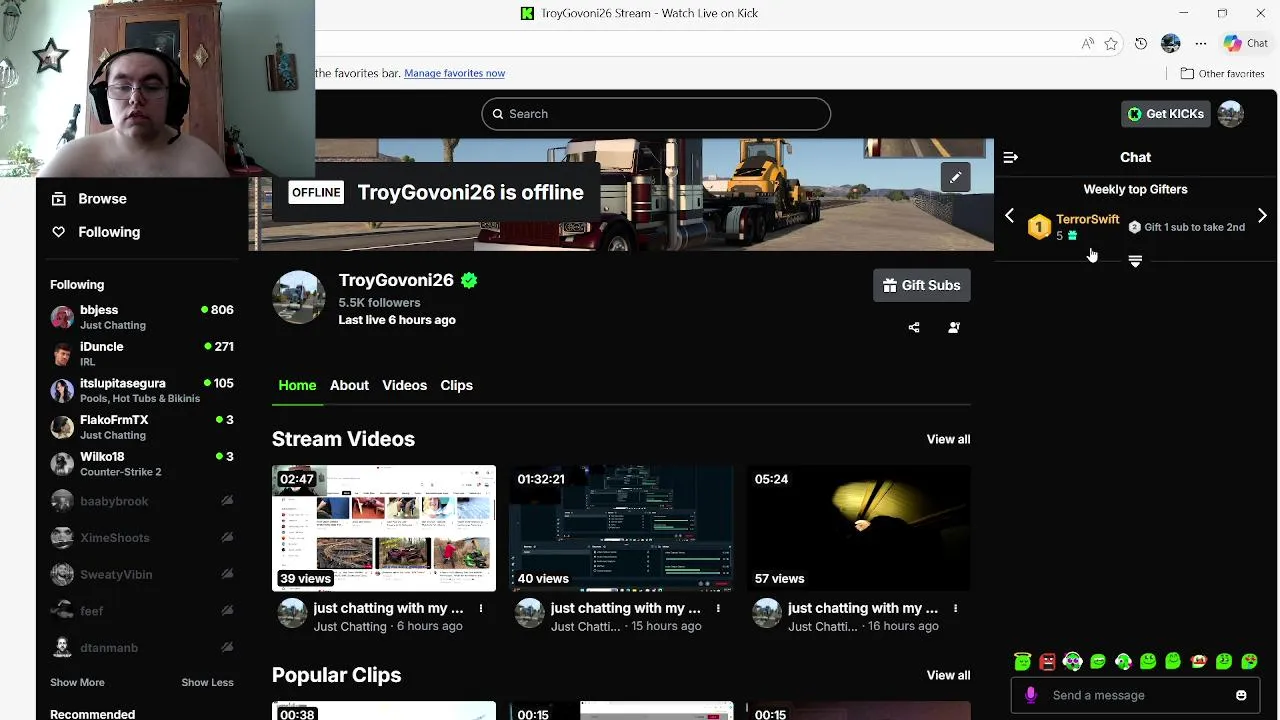This screenshot has width=1280, height=720.
Task: Switch to the About tab
Action: click(x=349, y=385)
